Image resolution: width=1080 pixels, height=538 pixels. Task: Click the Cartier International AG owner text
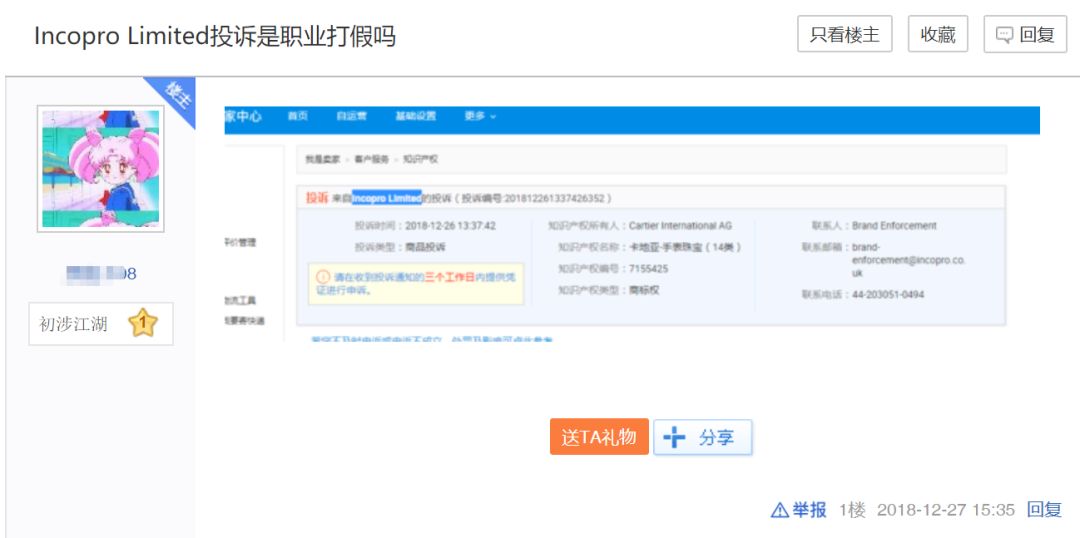click(x=681, y=226)
